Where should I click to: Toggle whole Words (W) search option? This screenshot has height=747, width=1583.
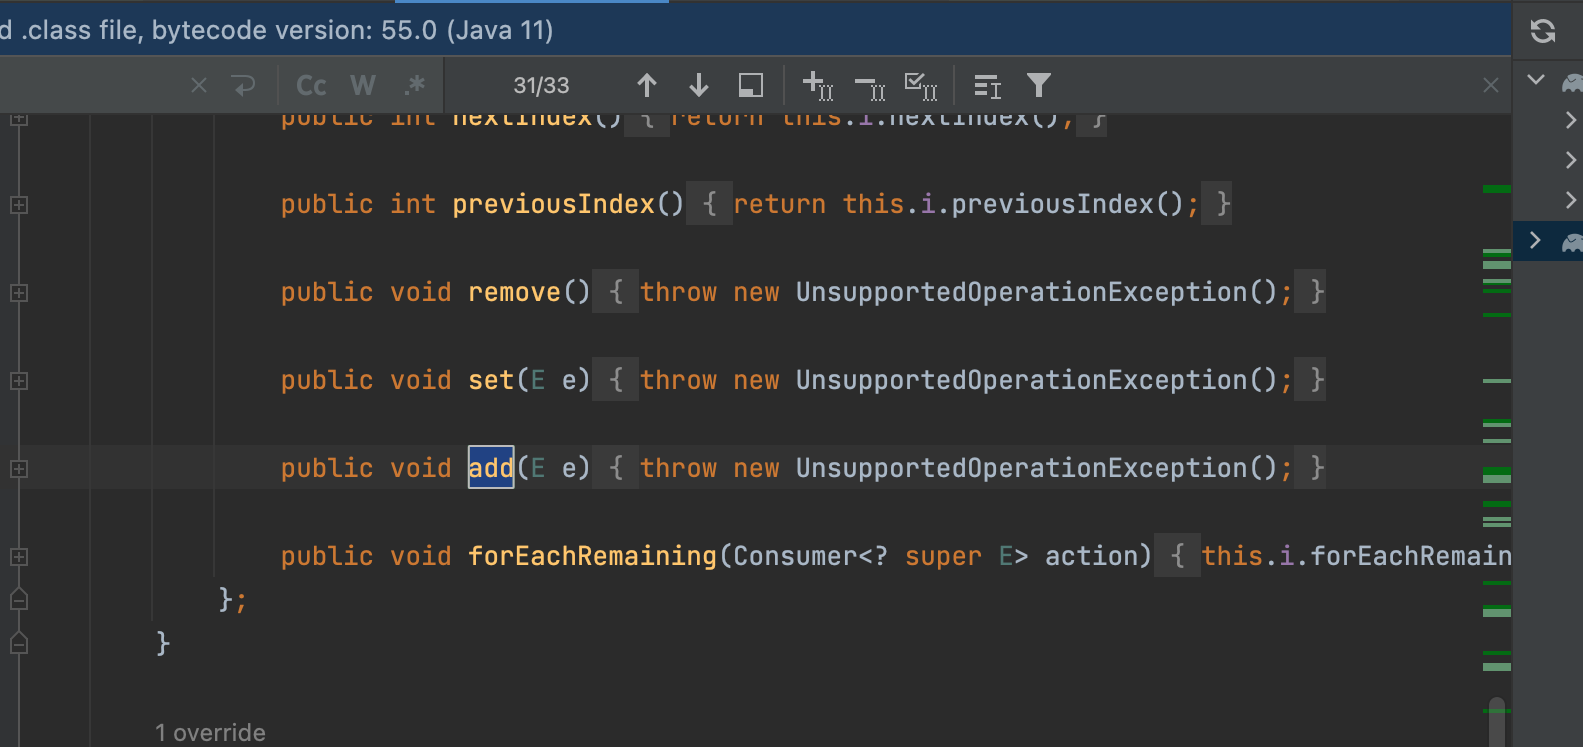(363, 86)
